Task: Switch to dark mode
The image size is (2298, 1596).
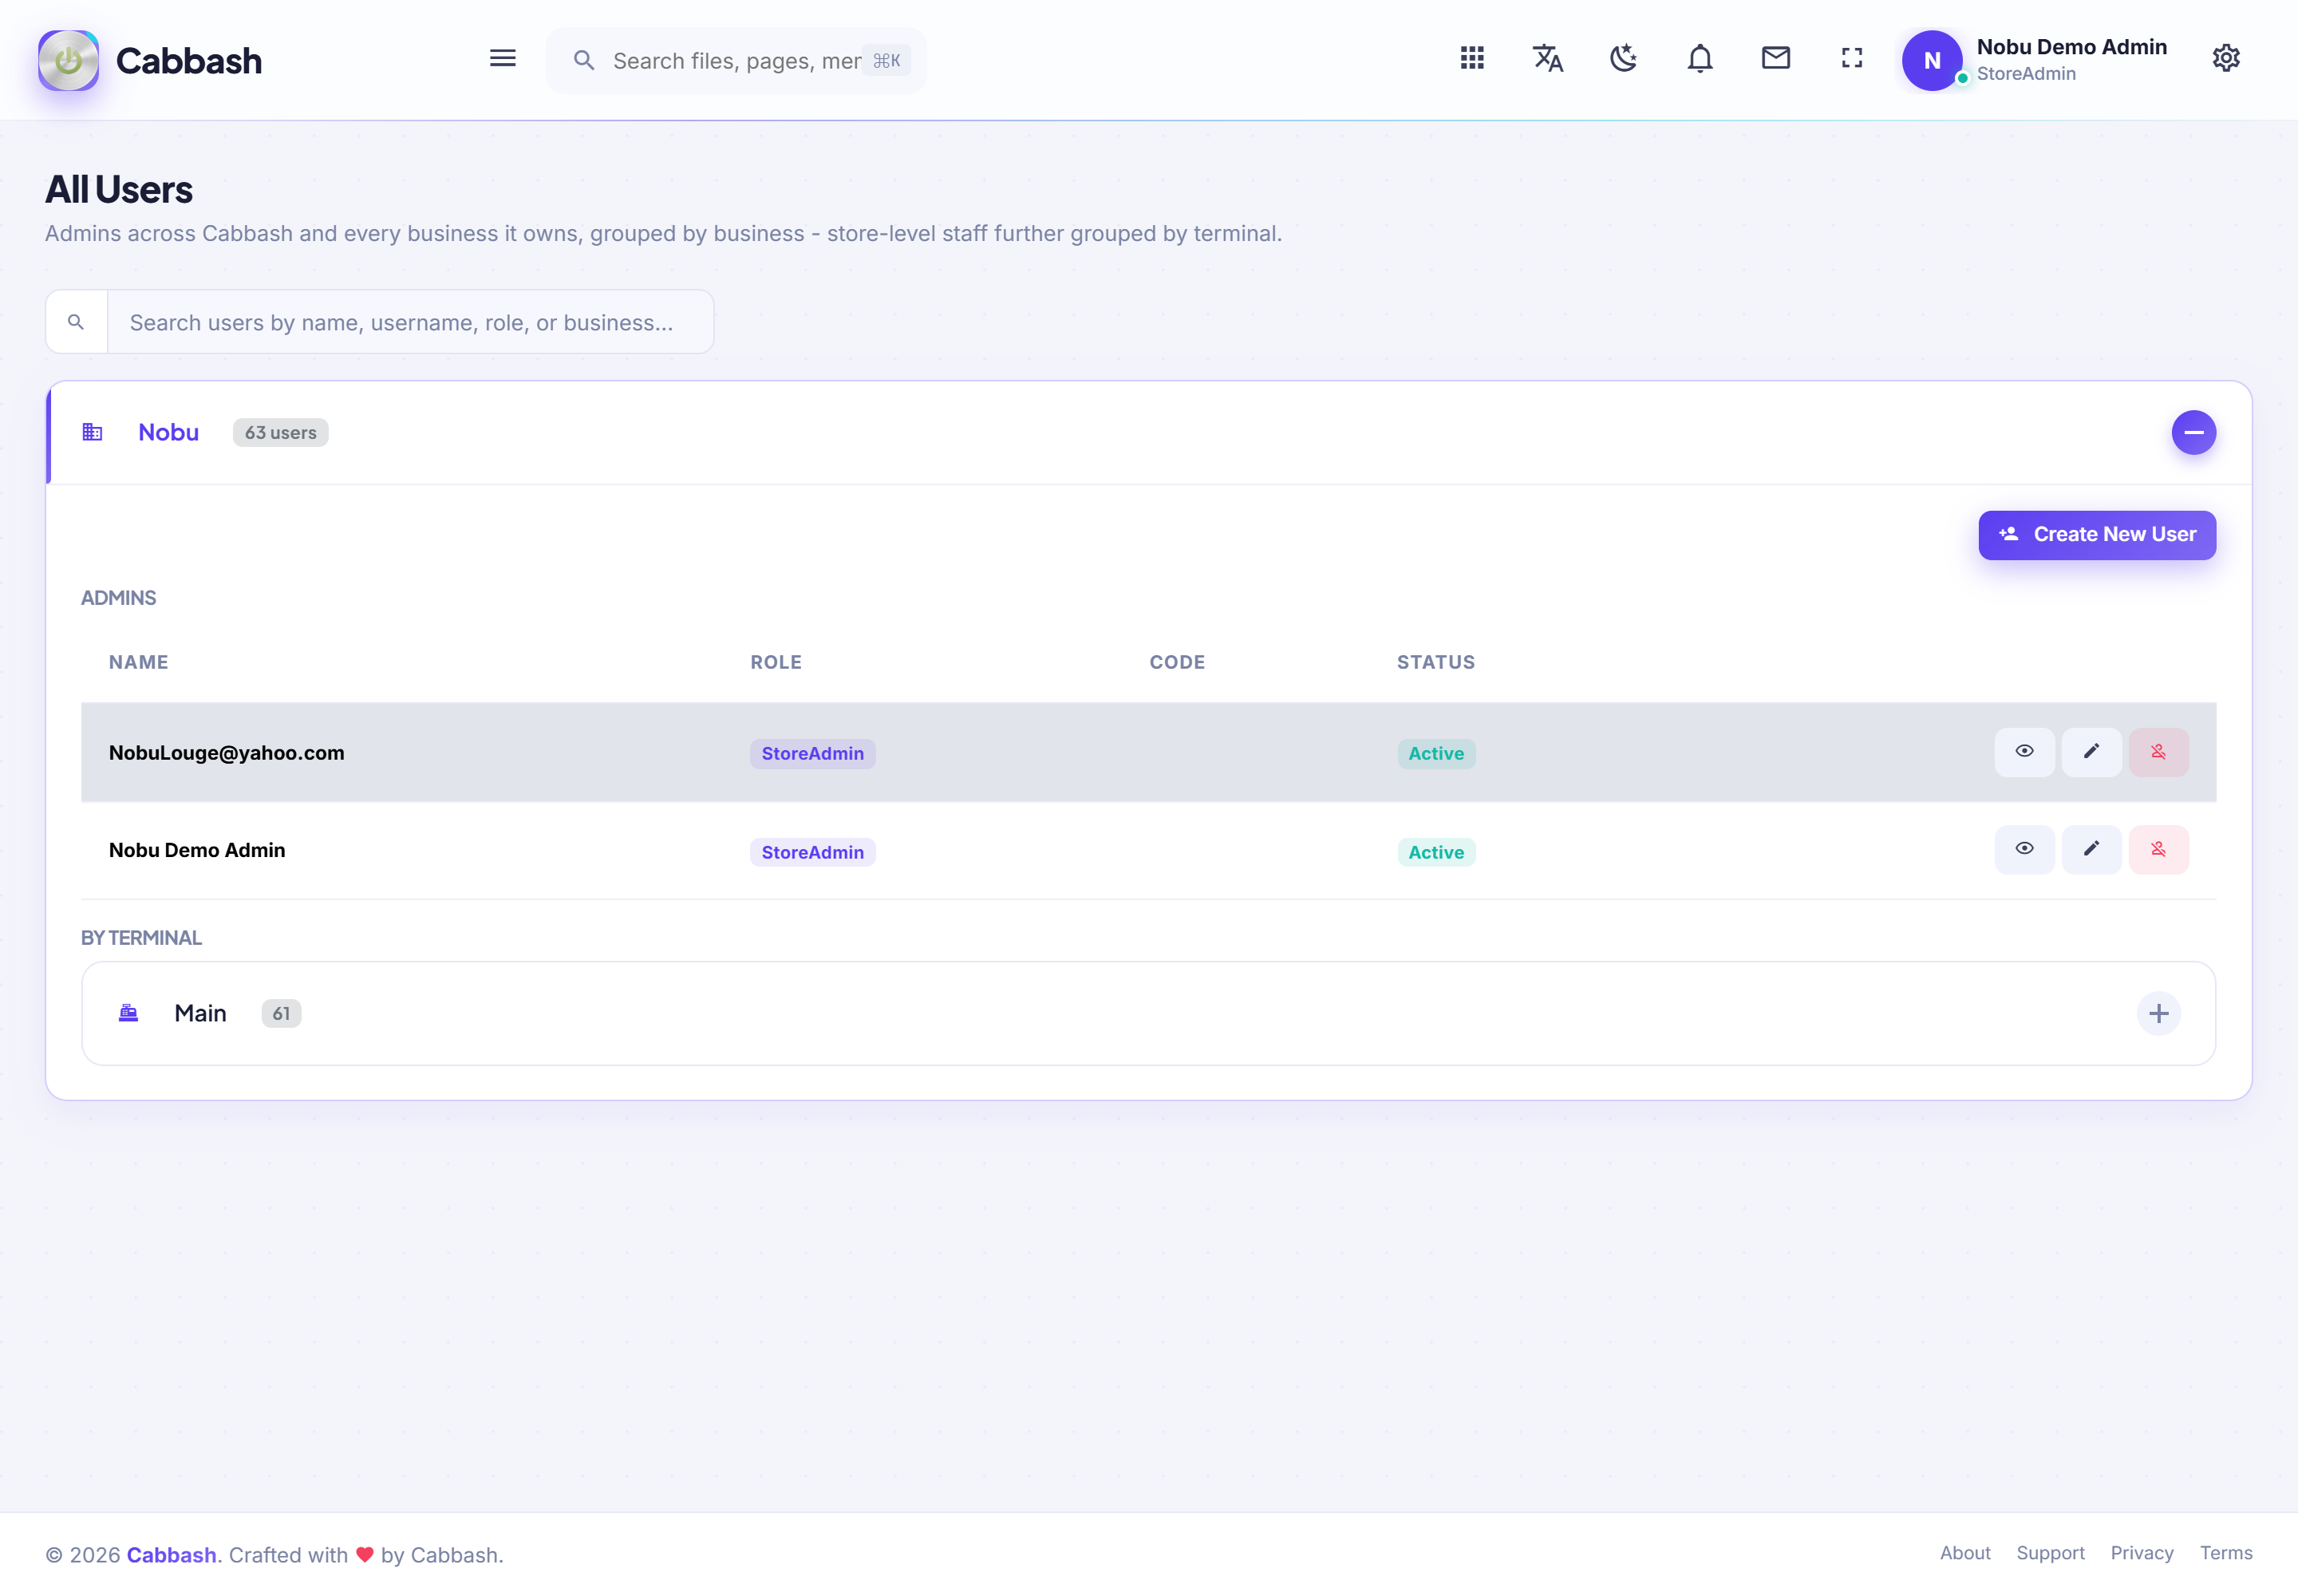Action: click(1624, 58)
